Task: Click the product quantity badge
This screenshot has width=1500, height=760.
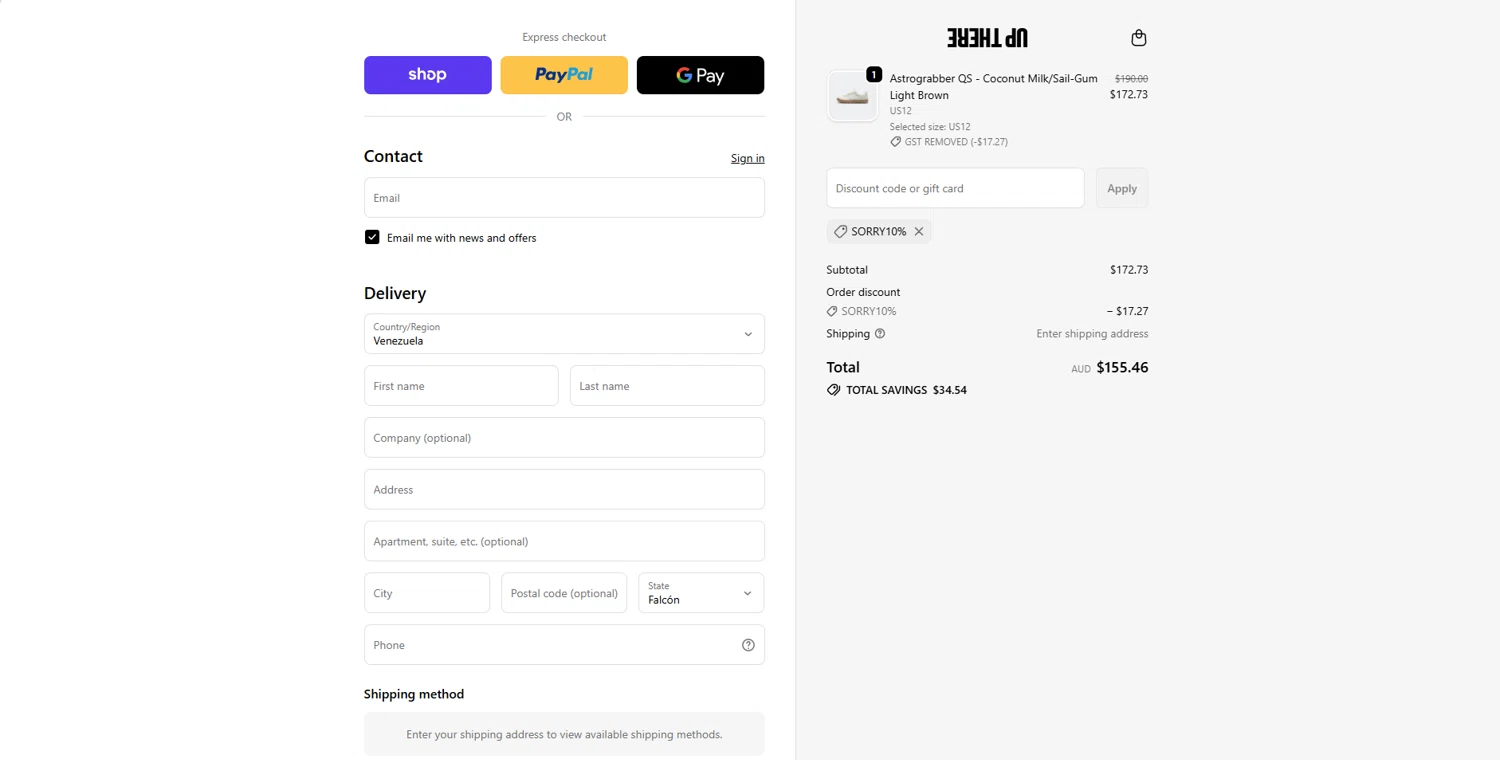Action: coord(874,74)
